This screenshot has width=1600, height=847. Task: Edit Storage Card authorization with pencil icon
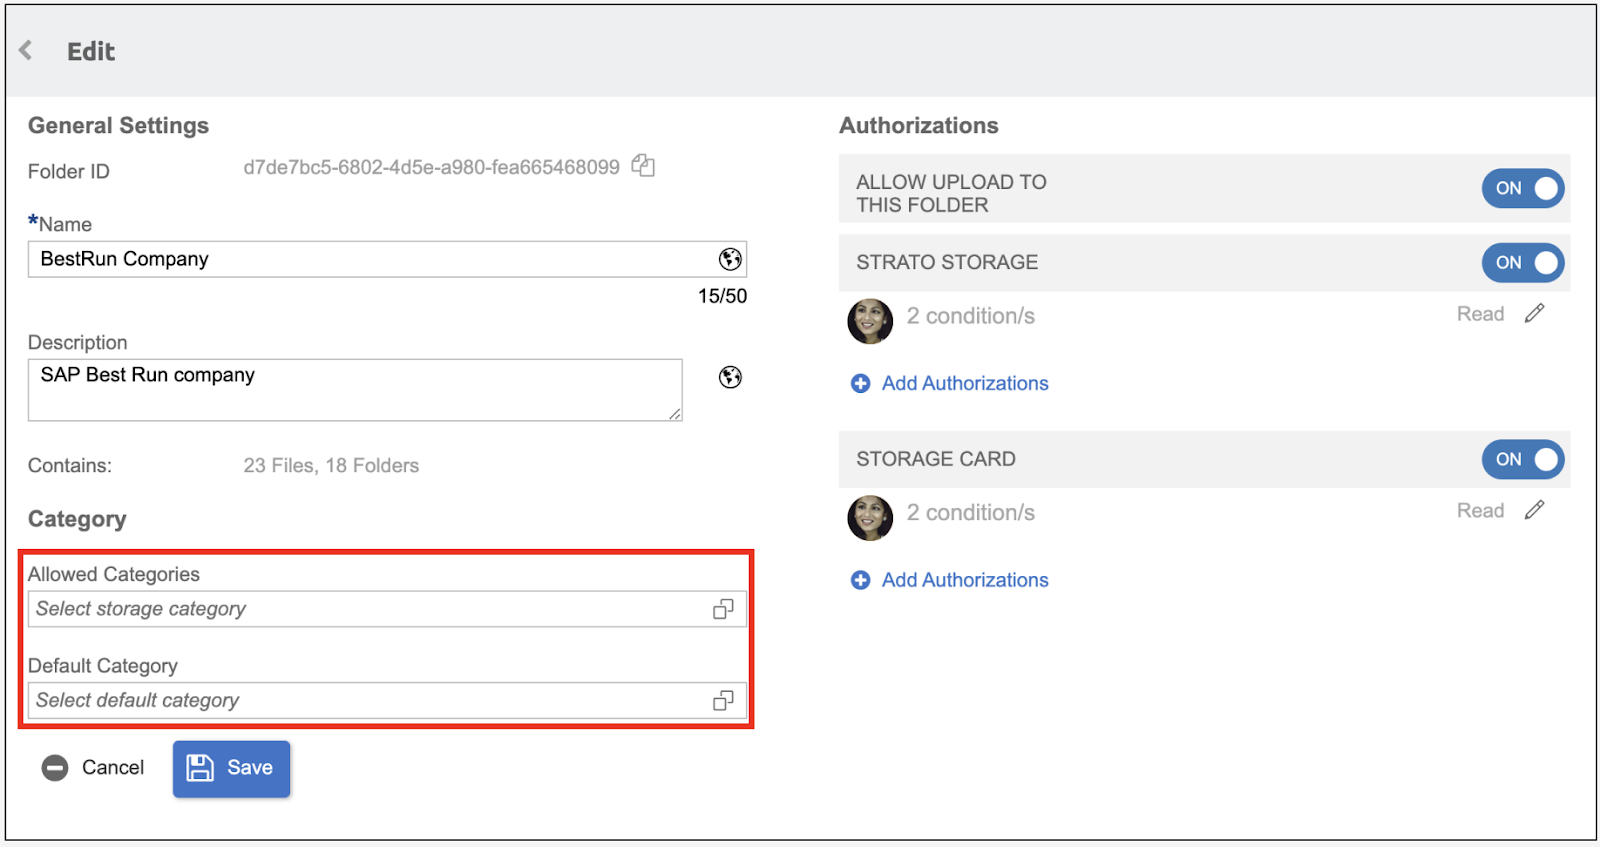click(x=1534, y=511)
